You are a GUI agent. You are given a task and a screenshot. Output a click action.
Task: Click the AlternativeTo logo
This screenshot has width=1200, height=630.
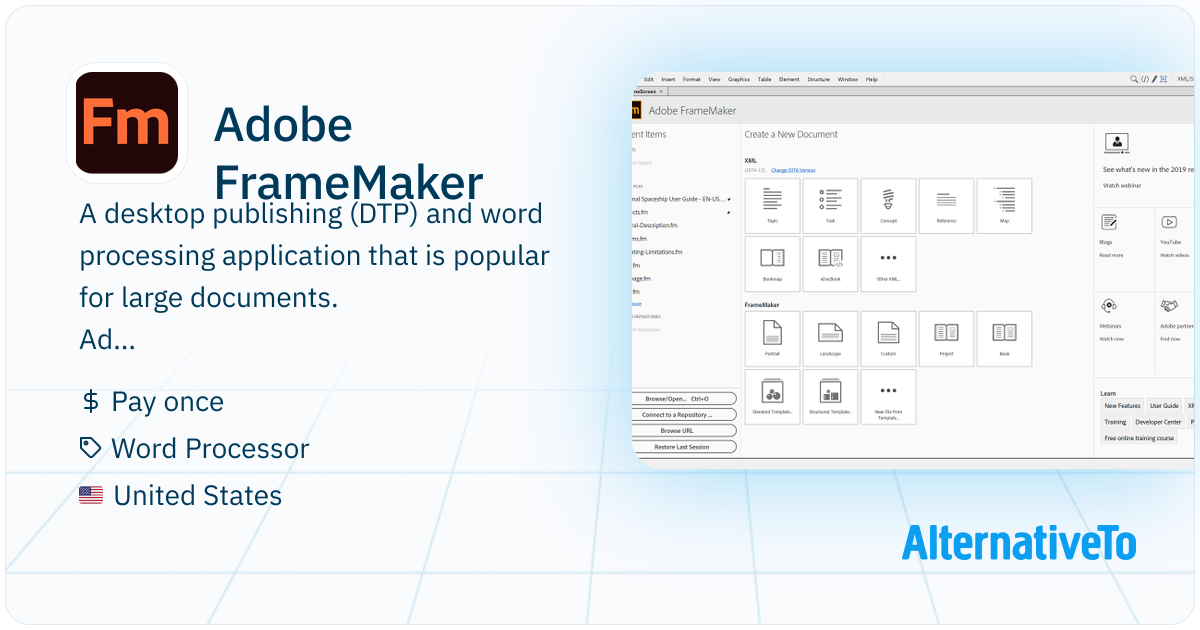pos(1019,542)
